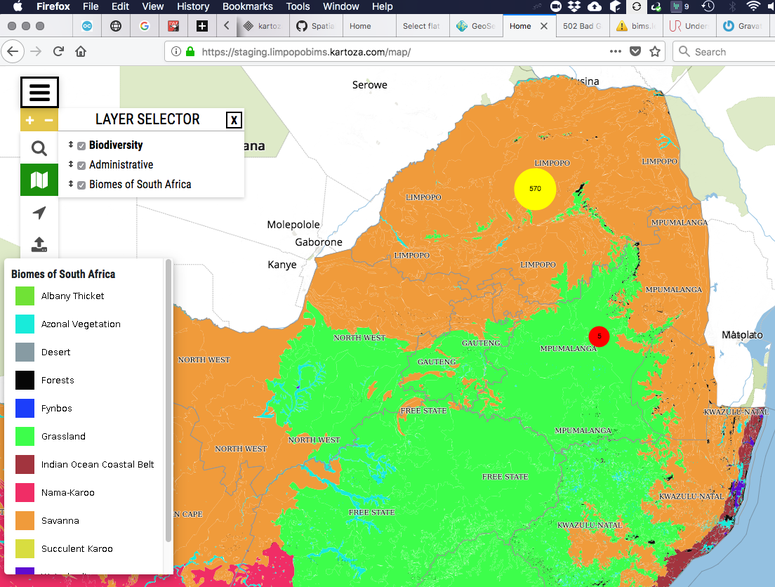The height and width of the screenshot is (587, 775).
Task: Uncheck the Administrative layer checkbox
Action: point(82,165)
